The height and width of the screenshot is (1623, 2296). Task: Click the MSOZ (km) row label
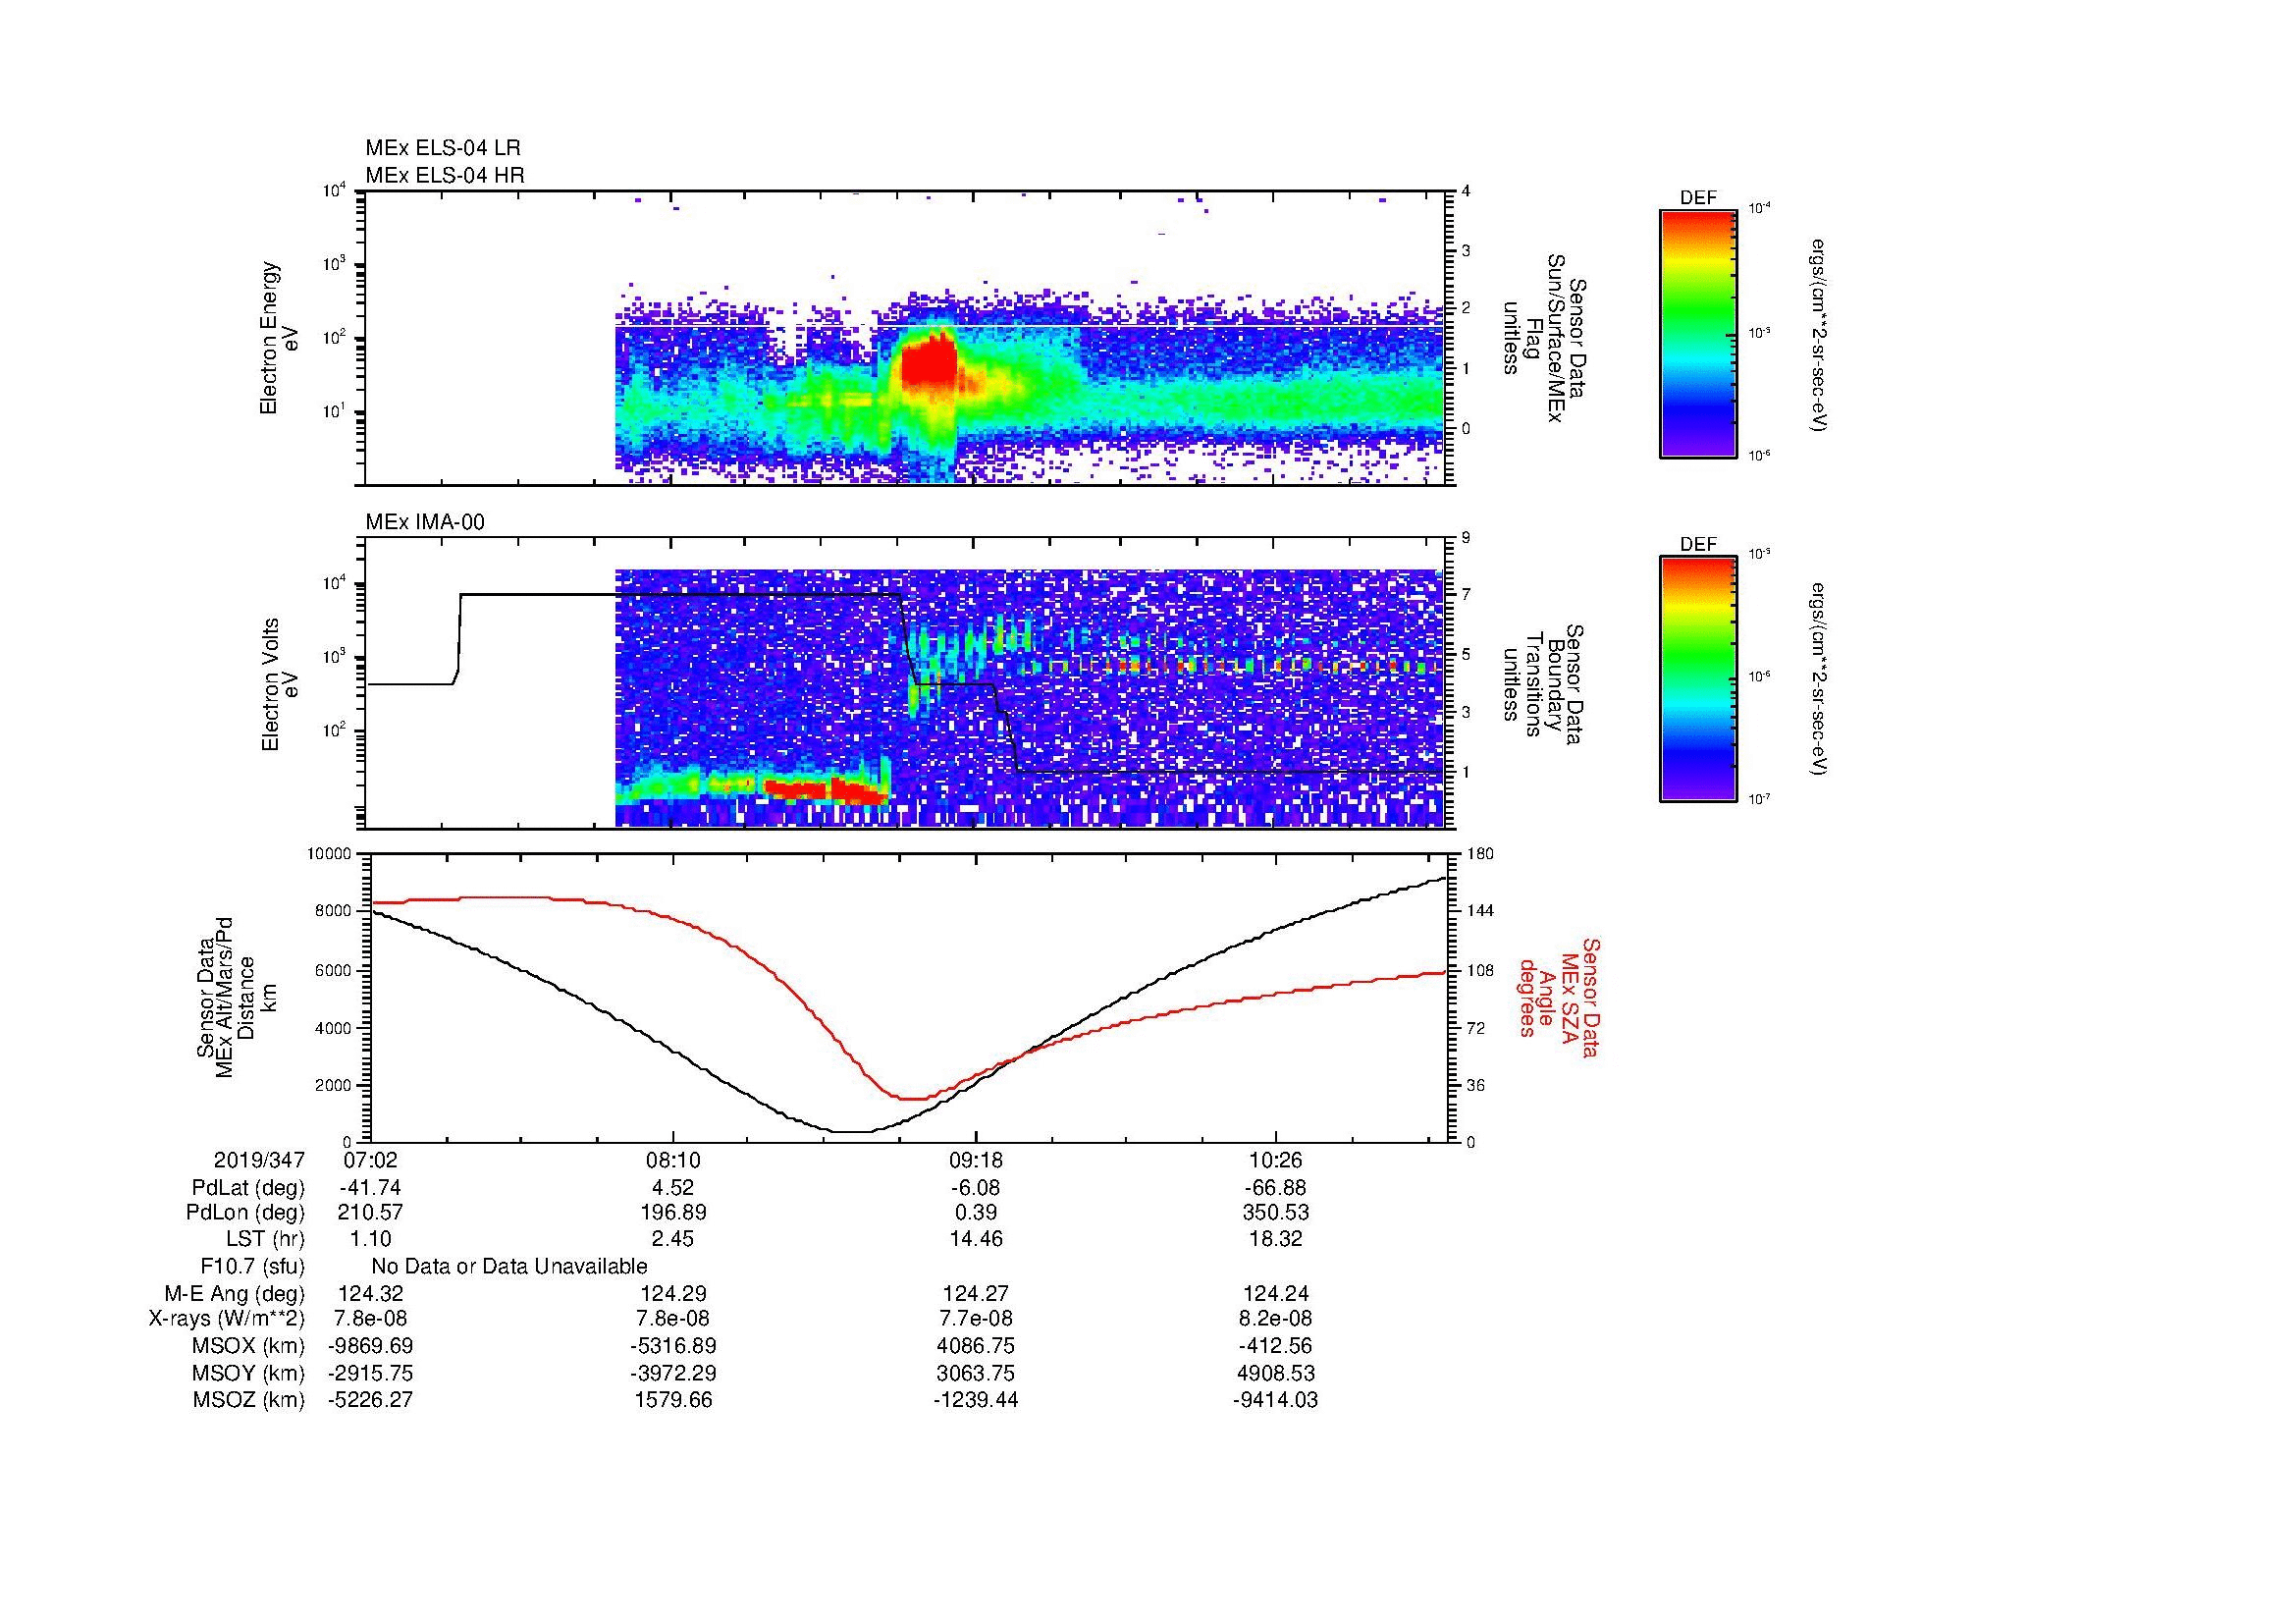pyautogui.click(x=248, y=1401)
